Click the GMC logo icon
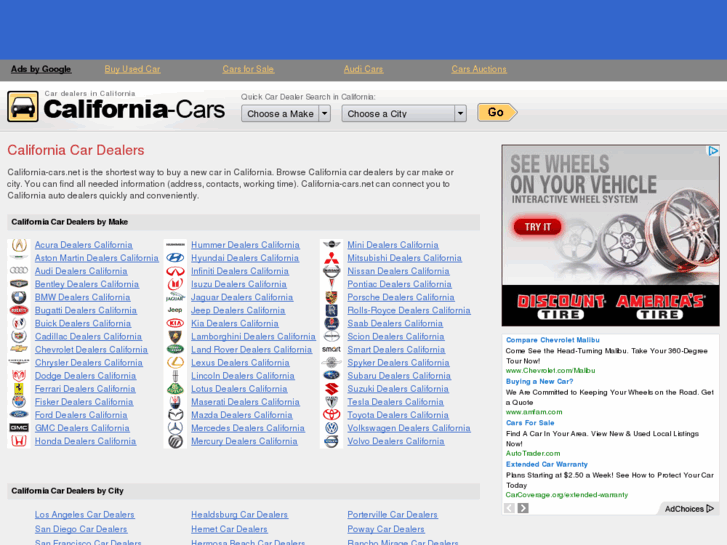 (19, 428)
